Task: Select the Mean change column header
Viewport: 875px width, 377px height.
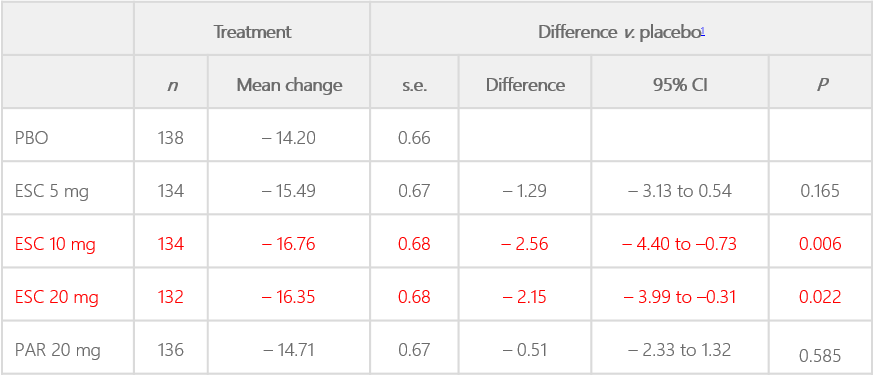Action: click(x=289, y=85)
